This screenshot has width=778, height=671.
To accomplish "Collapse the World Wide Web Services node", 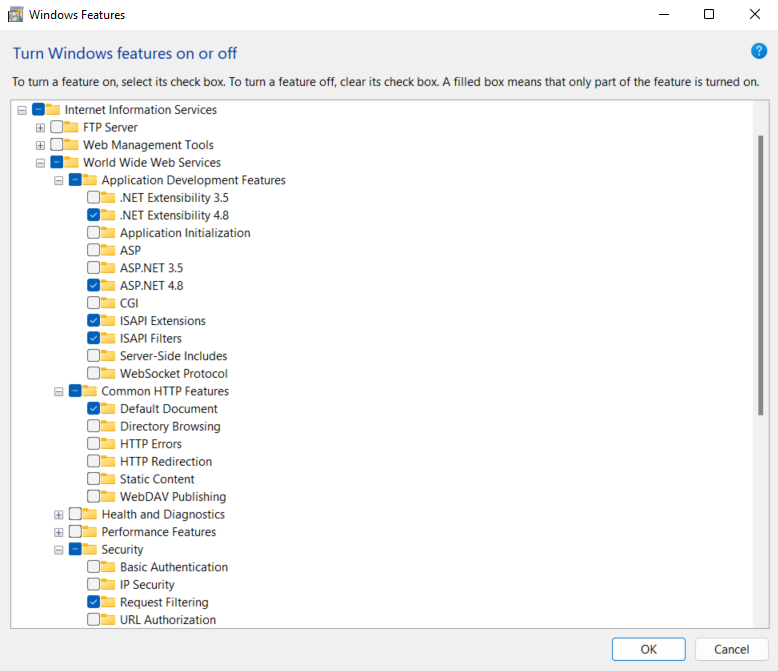I will click(40, 163).
